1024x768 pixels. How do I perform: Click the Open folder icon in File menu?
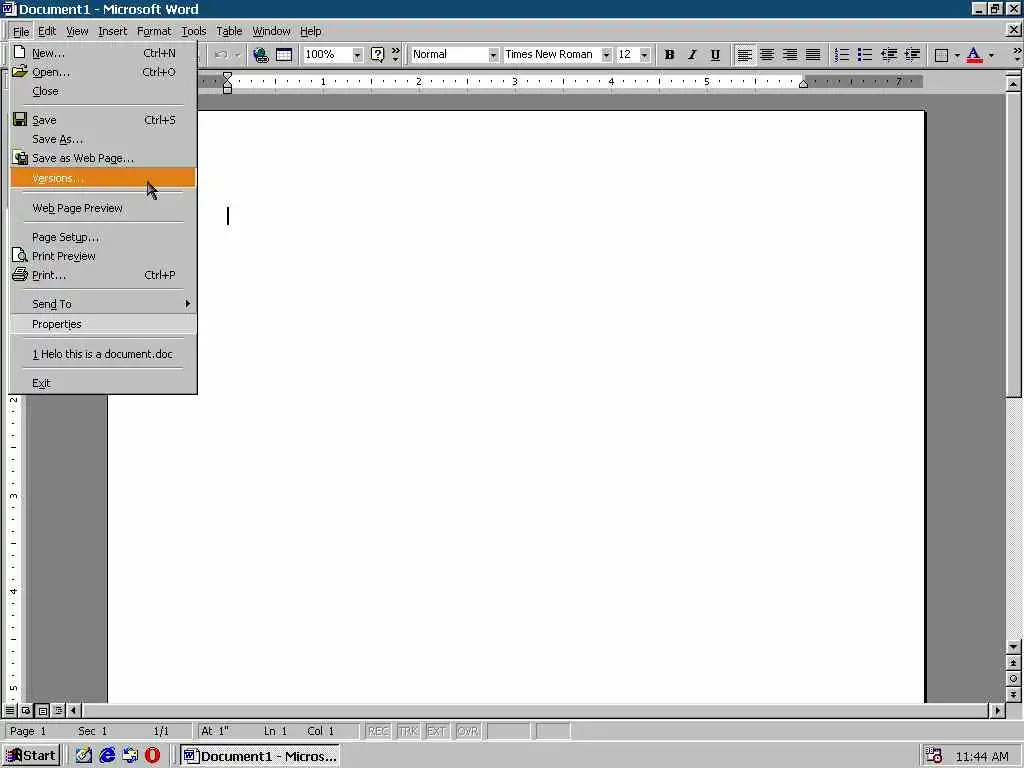click(x=20, y=71)
